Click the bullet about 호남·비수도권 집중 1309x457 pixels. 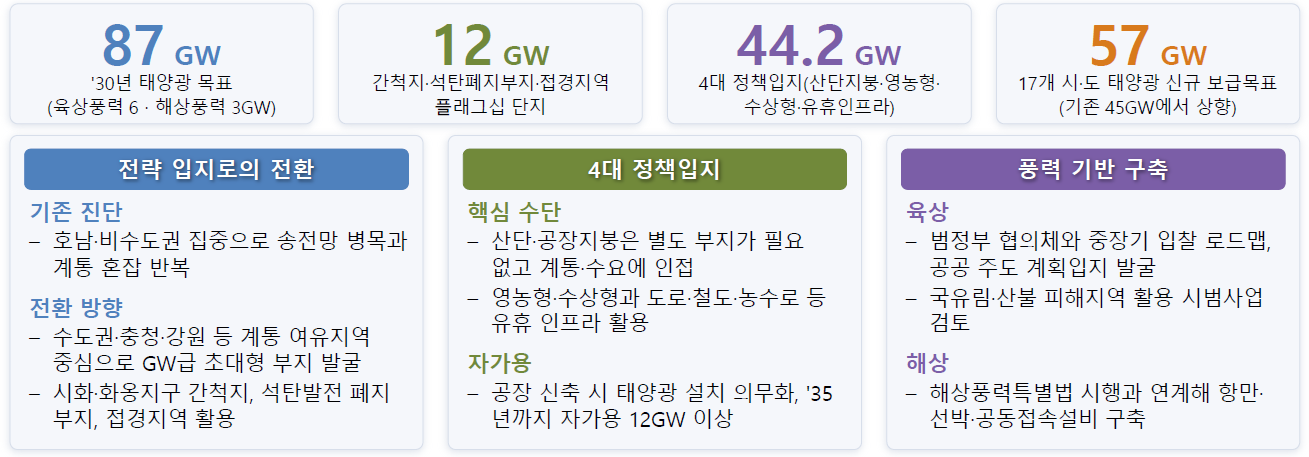coord(218,254)
